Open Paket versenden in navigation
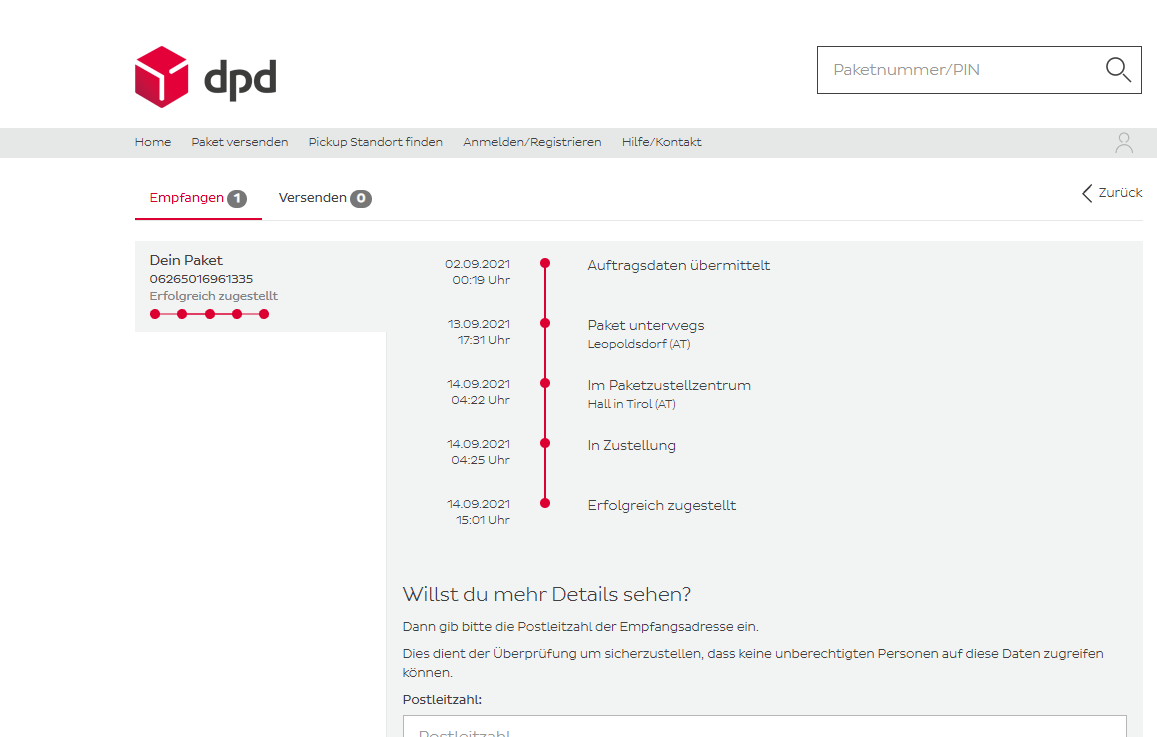1157x737 pixels. tap(240, 142)
